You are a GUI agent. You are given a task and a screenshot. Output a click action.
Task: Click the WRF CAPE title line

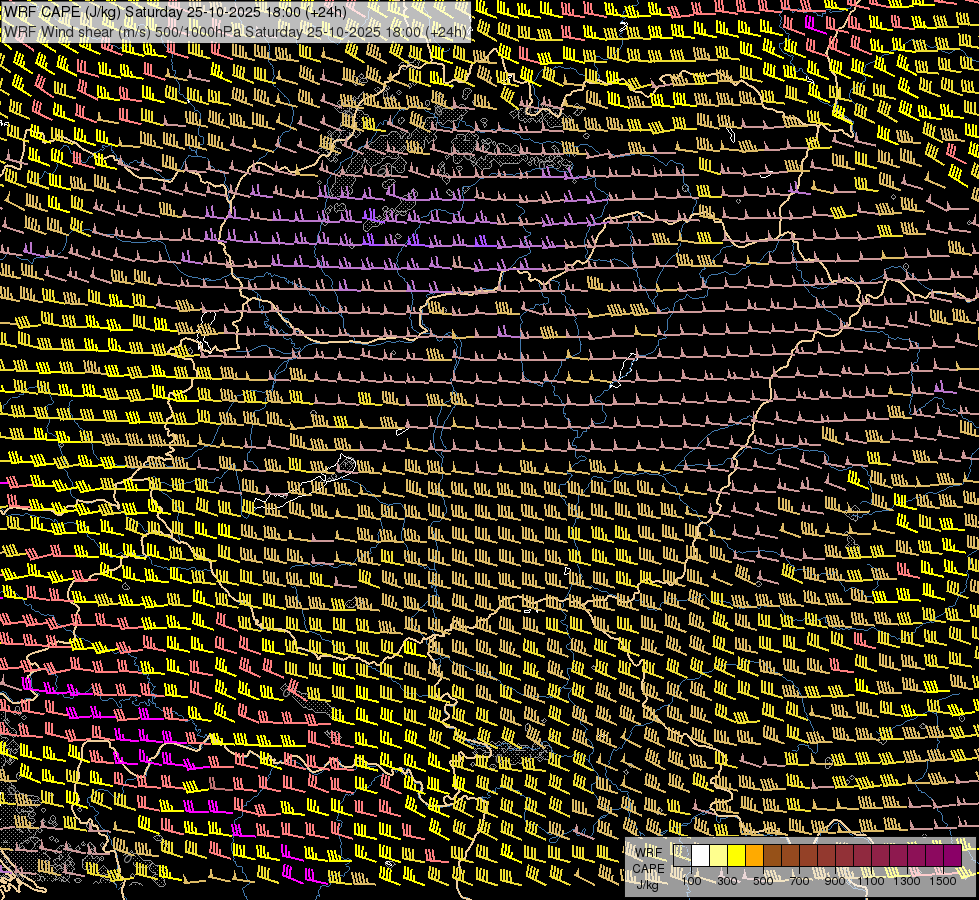click(175, 12)
